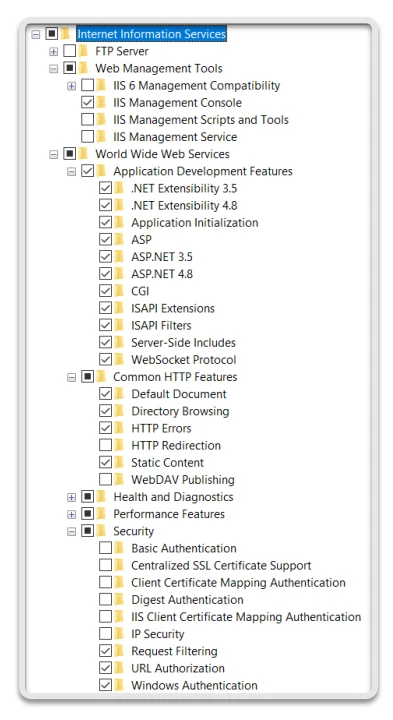This screenshot has height=720, width=393.
Task: Toggle World Wide Web Services checkbox
Action: [x=69, y=153]
